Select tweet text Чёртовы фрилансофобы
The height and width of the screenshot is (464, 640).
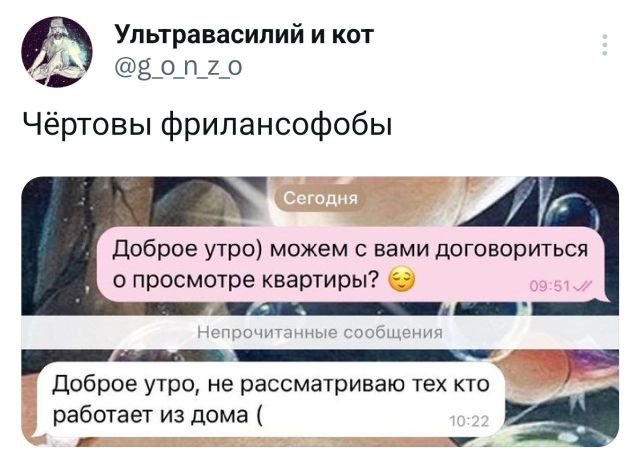pyautogui.click(x=207, y=124)
